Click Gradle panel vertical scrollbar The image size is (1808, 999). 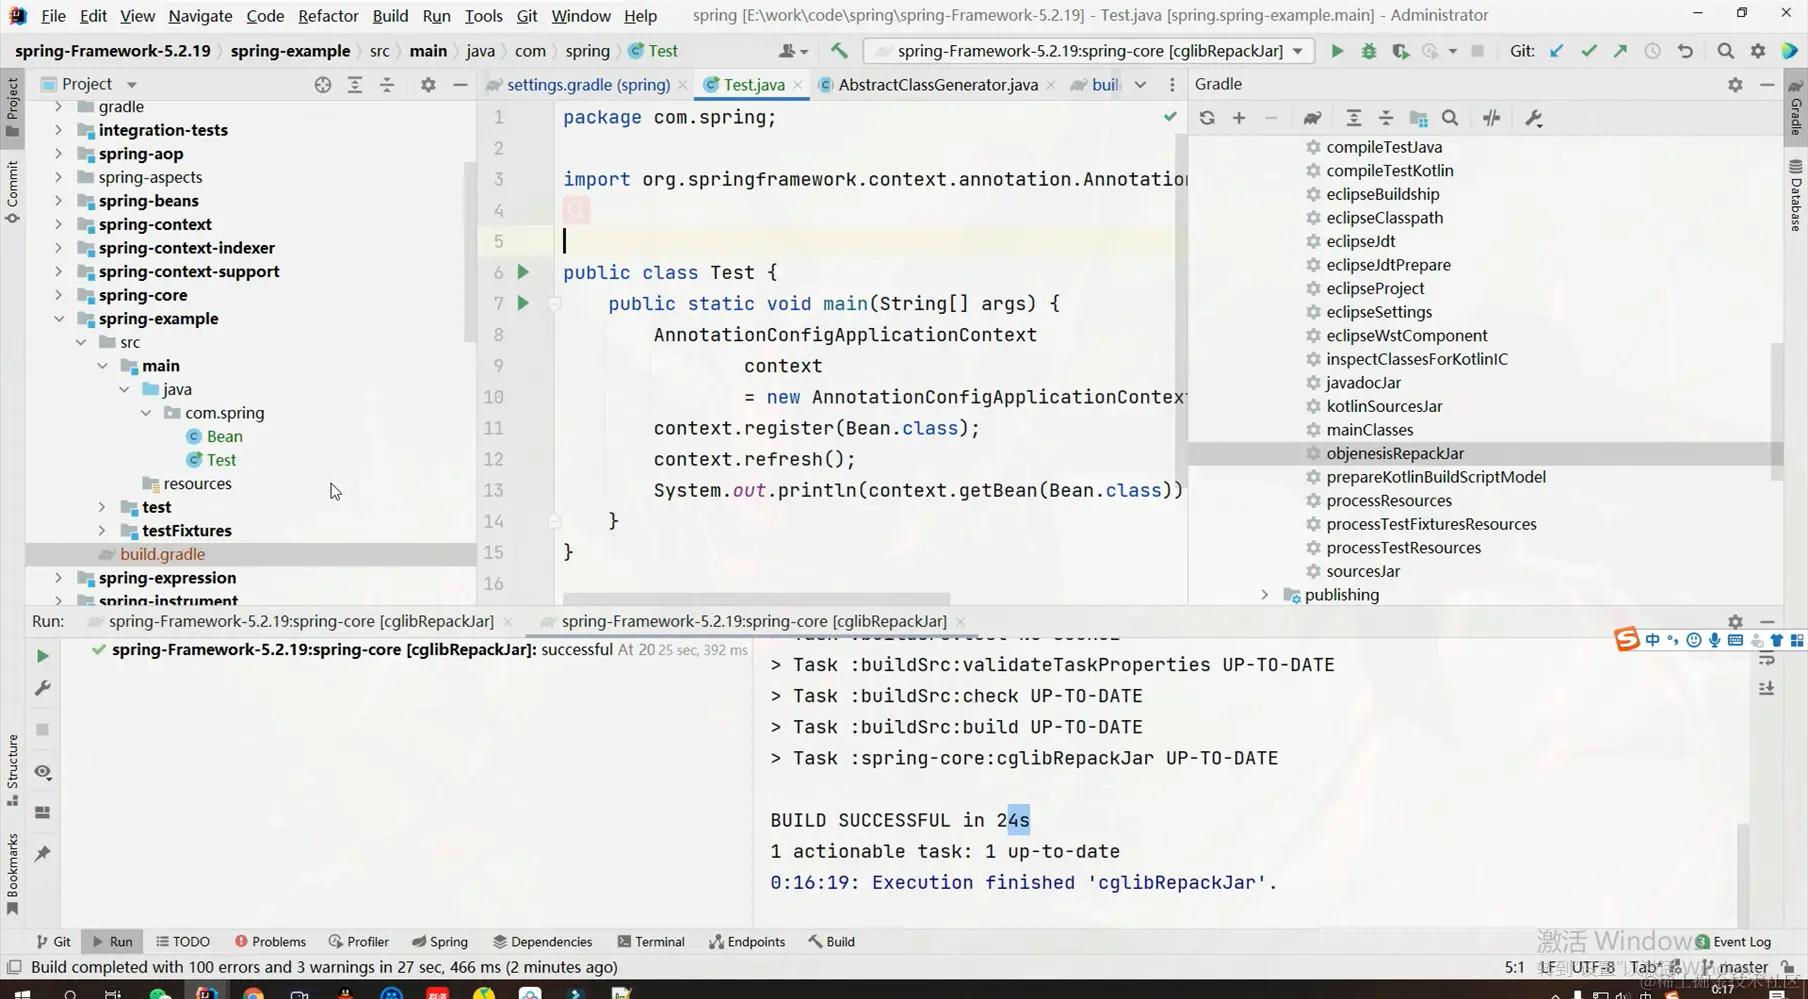tap(1776, 411)
